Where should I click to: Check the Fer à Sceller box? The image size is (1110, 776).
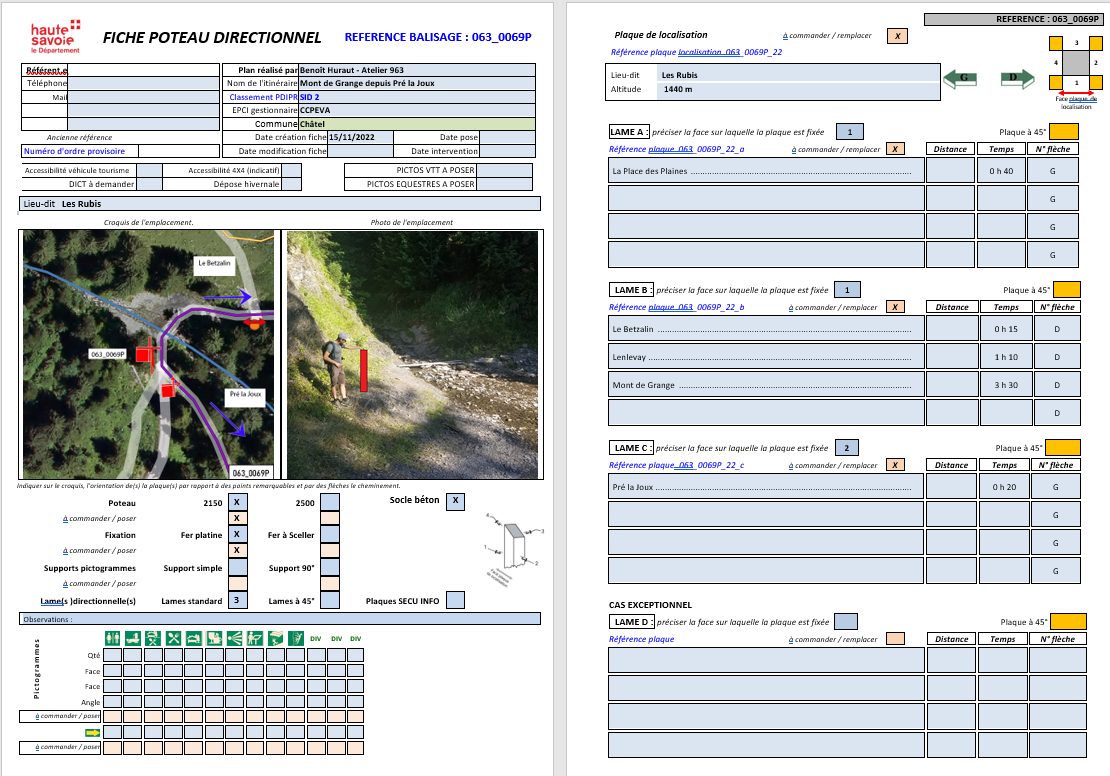tap(329, 535)
